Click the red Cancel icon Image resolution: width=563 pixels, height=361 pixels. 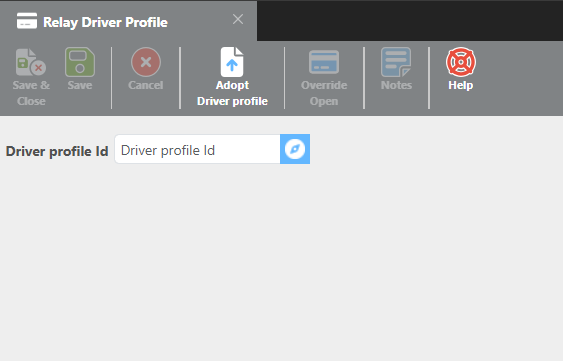tap(146, 62)
